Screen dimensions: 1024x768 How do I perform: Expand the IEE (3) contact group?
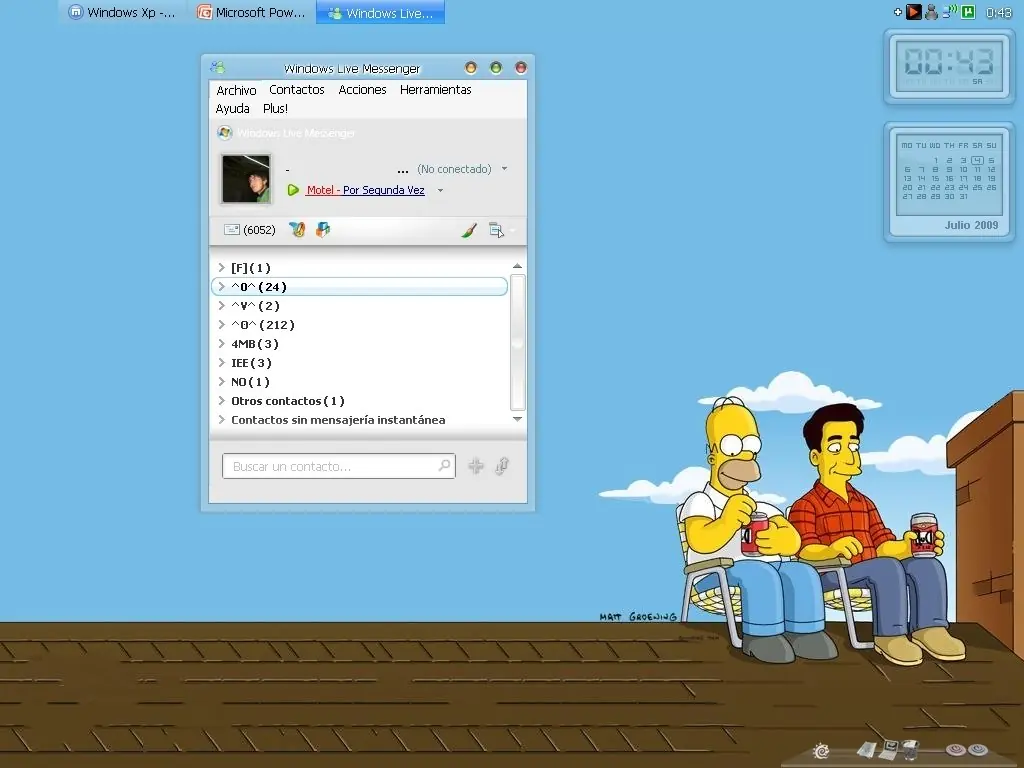point(221,362)
